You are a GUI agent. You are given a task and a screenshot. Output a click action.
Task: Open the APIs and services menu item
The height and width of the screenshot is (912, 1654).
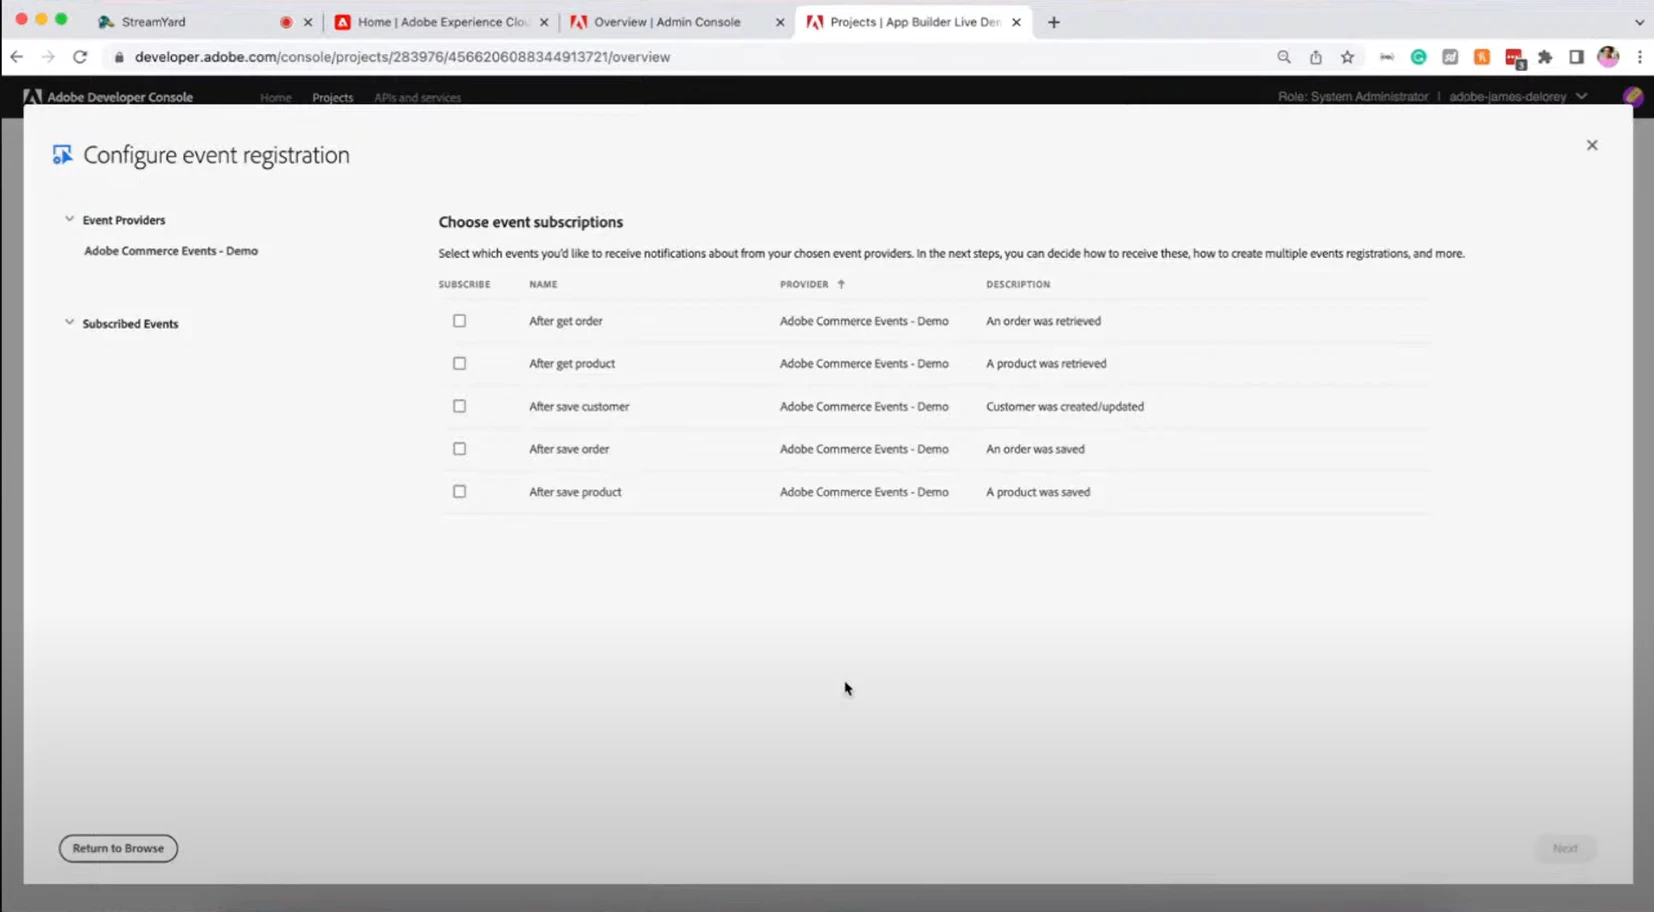click(418, 98)
